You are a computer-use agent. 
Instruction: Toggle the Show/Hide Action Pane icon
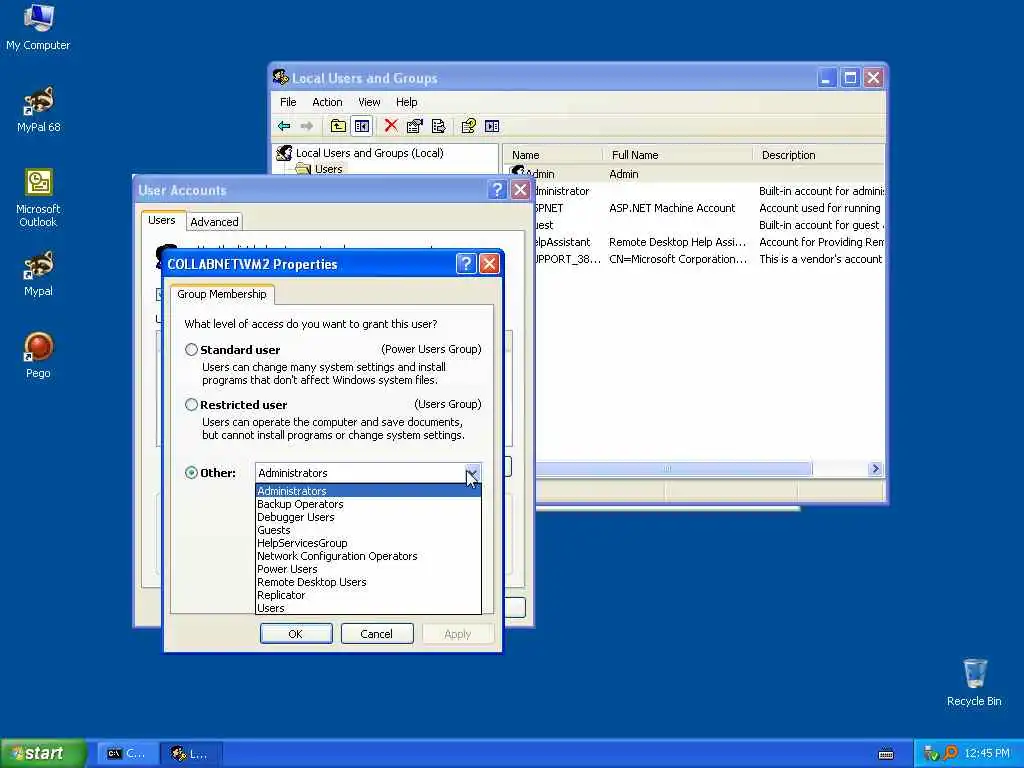[492, 126]
